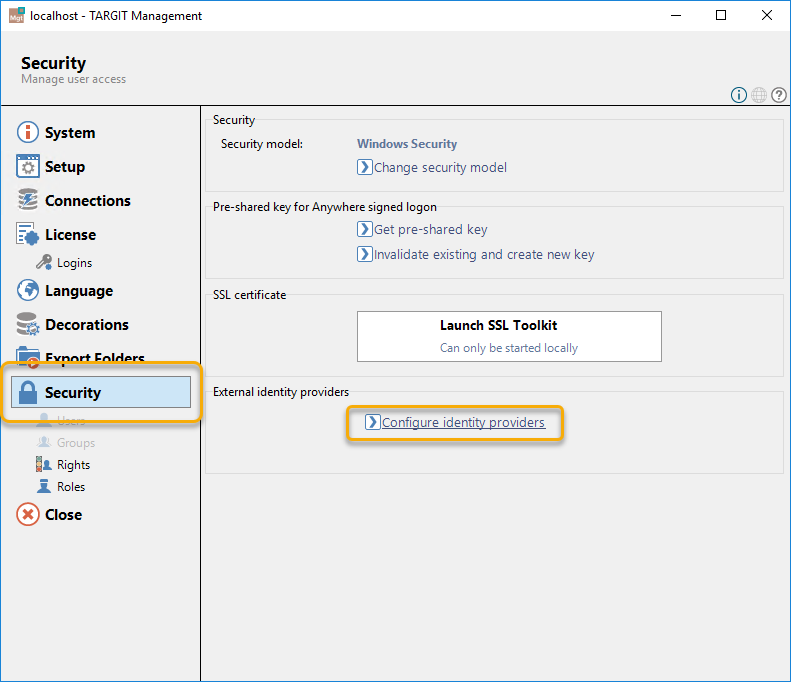
Task: Click the blue information icon at top right
Action: 739,95
